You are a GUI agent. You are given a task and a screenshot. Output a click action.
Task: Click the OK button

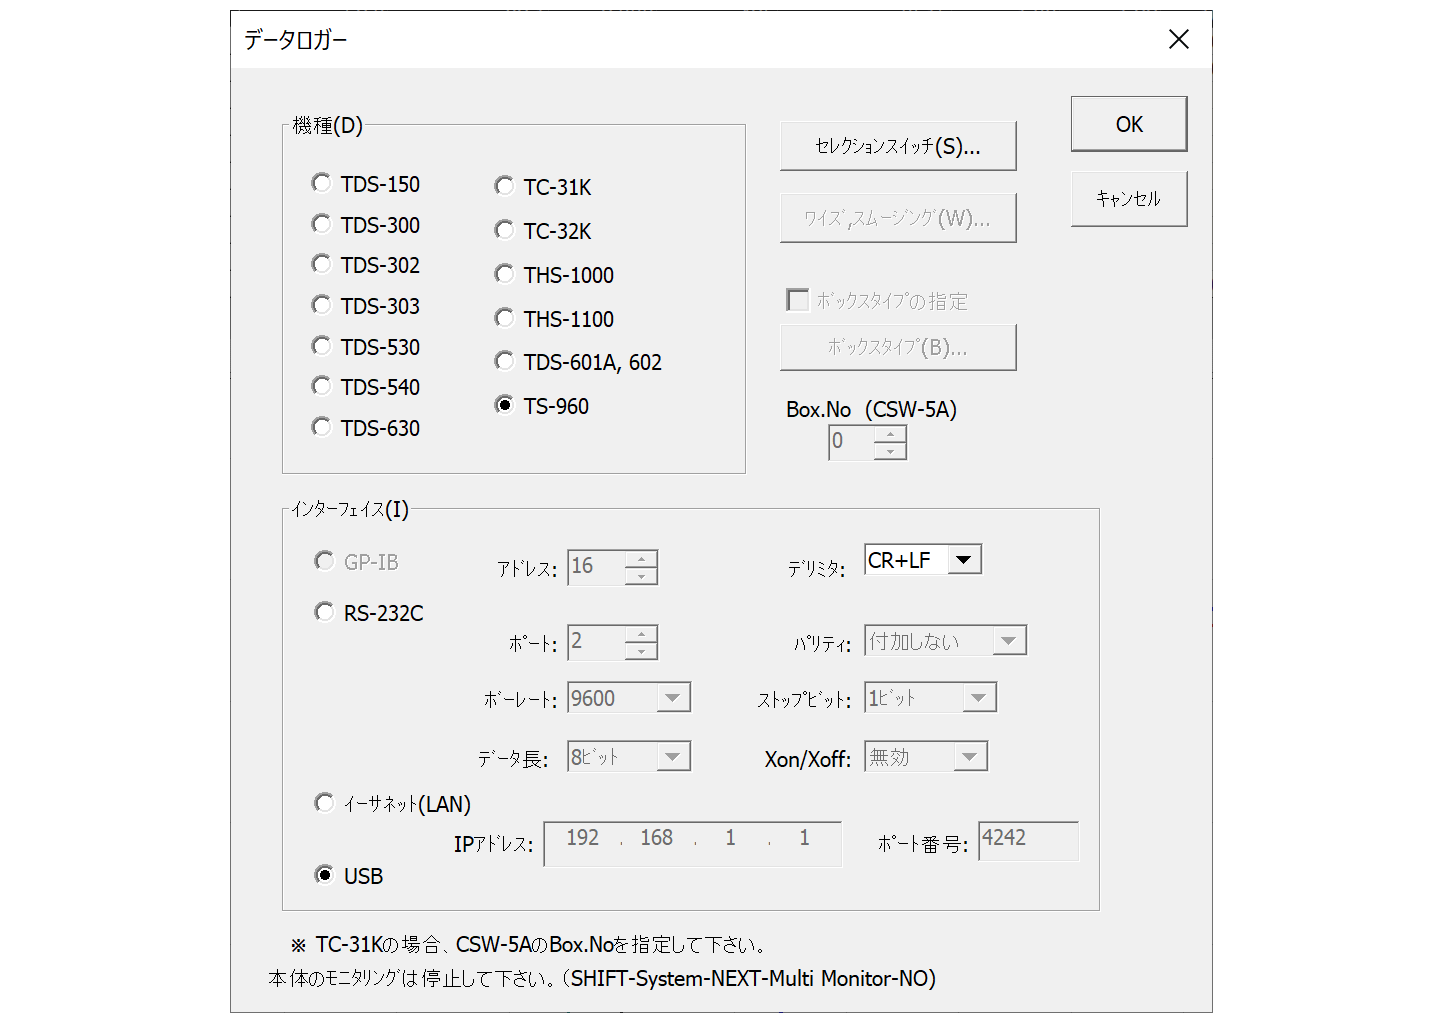click(1128, 123)
